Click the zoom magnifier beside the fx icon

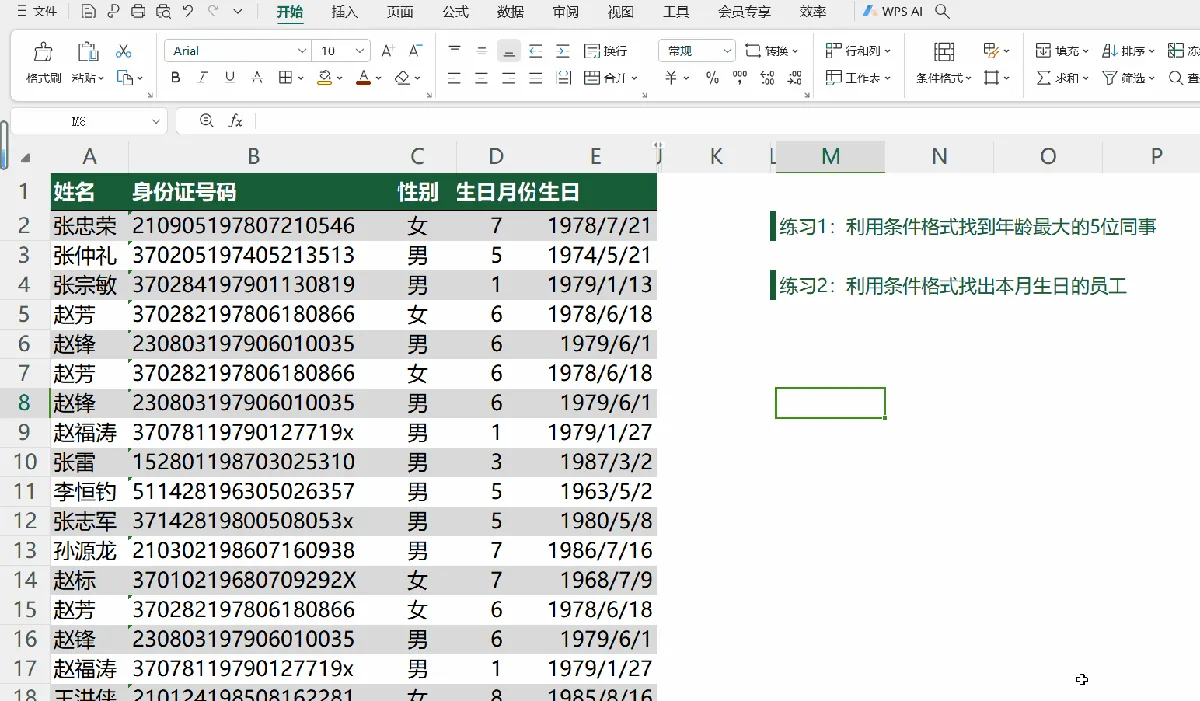pos(207,121)
